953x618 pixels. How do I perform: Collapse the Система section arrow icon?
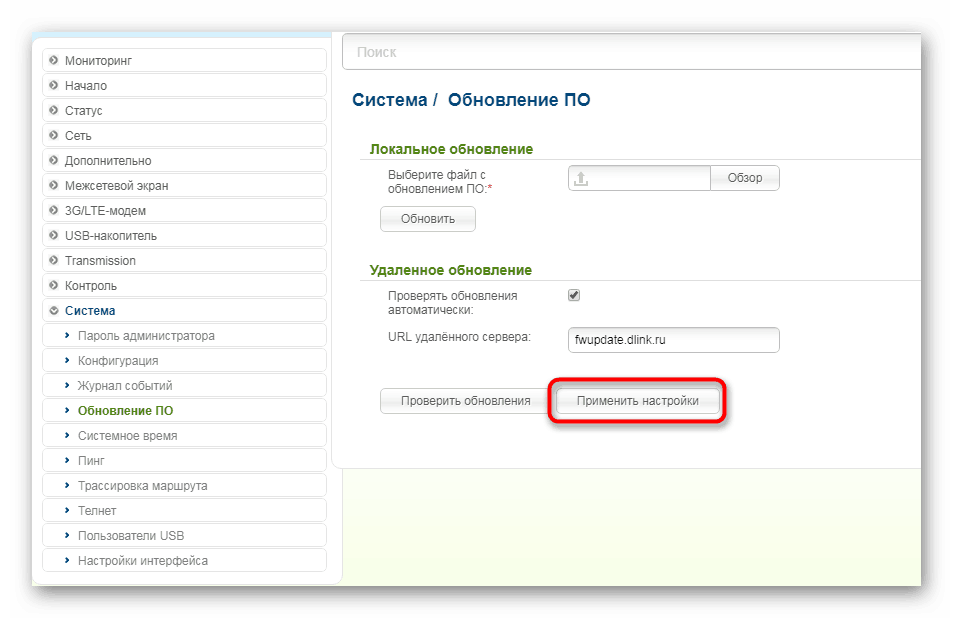(53, 311)
